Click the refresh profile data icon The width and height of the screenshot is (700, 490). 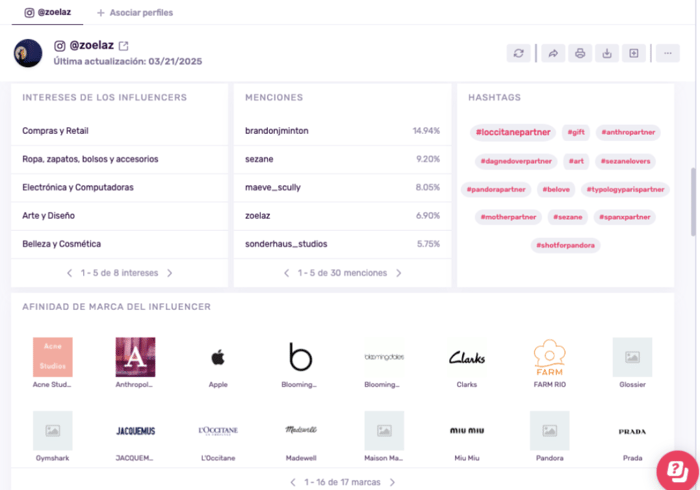point(518,53)
